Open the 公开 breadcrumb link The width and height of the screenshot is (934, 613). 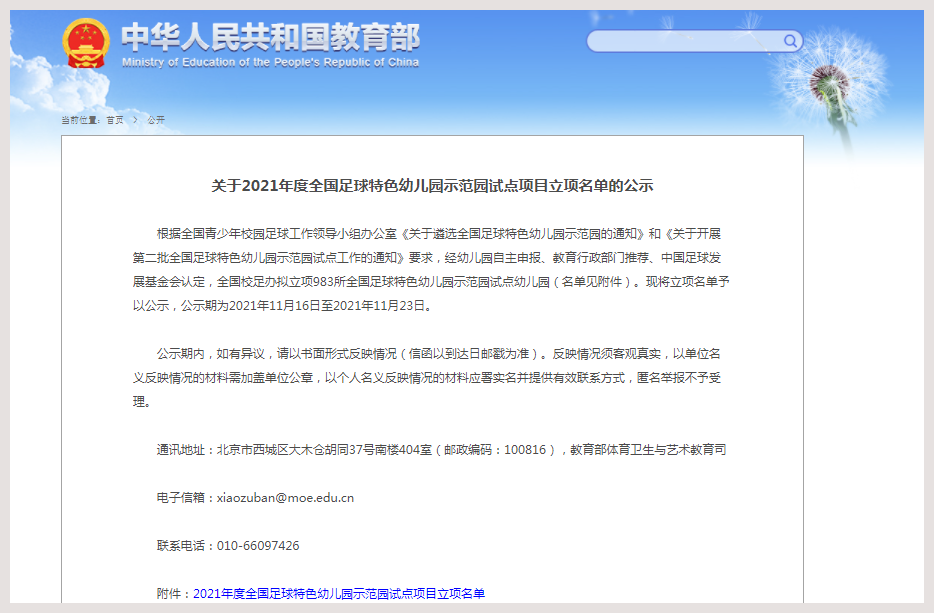pos(156,120)
